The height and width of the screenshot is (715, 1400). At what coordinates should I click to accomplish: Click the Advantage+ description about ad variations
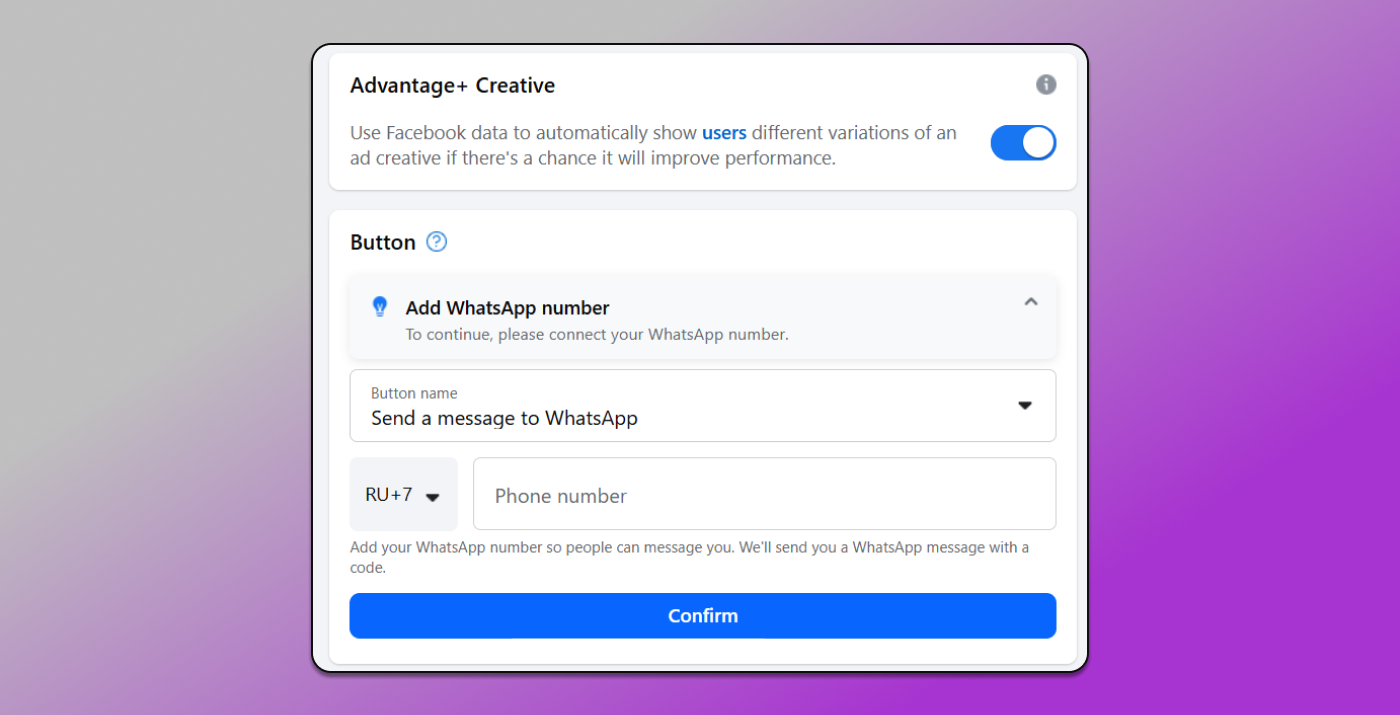(653, 145)
